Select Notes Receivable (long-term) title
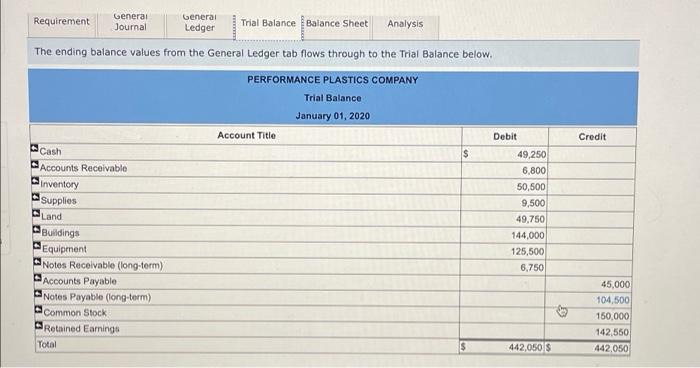 (x=103, y=265)
